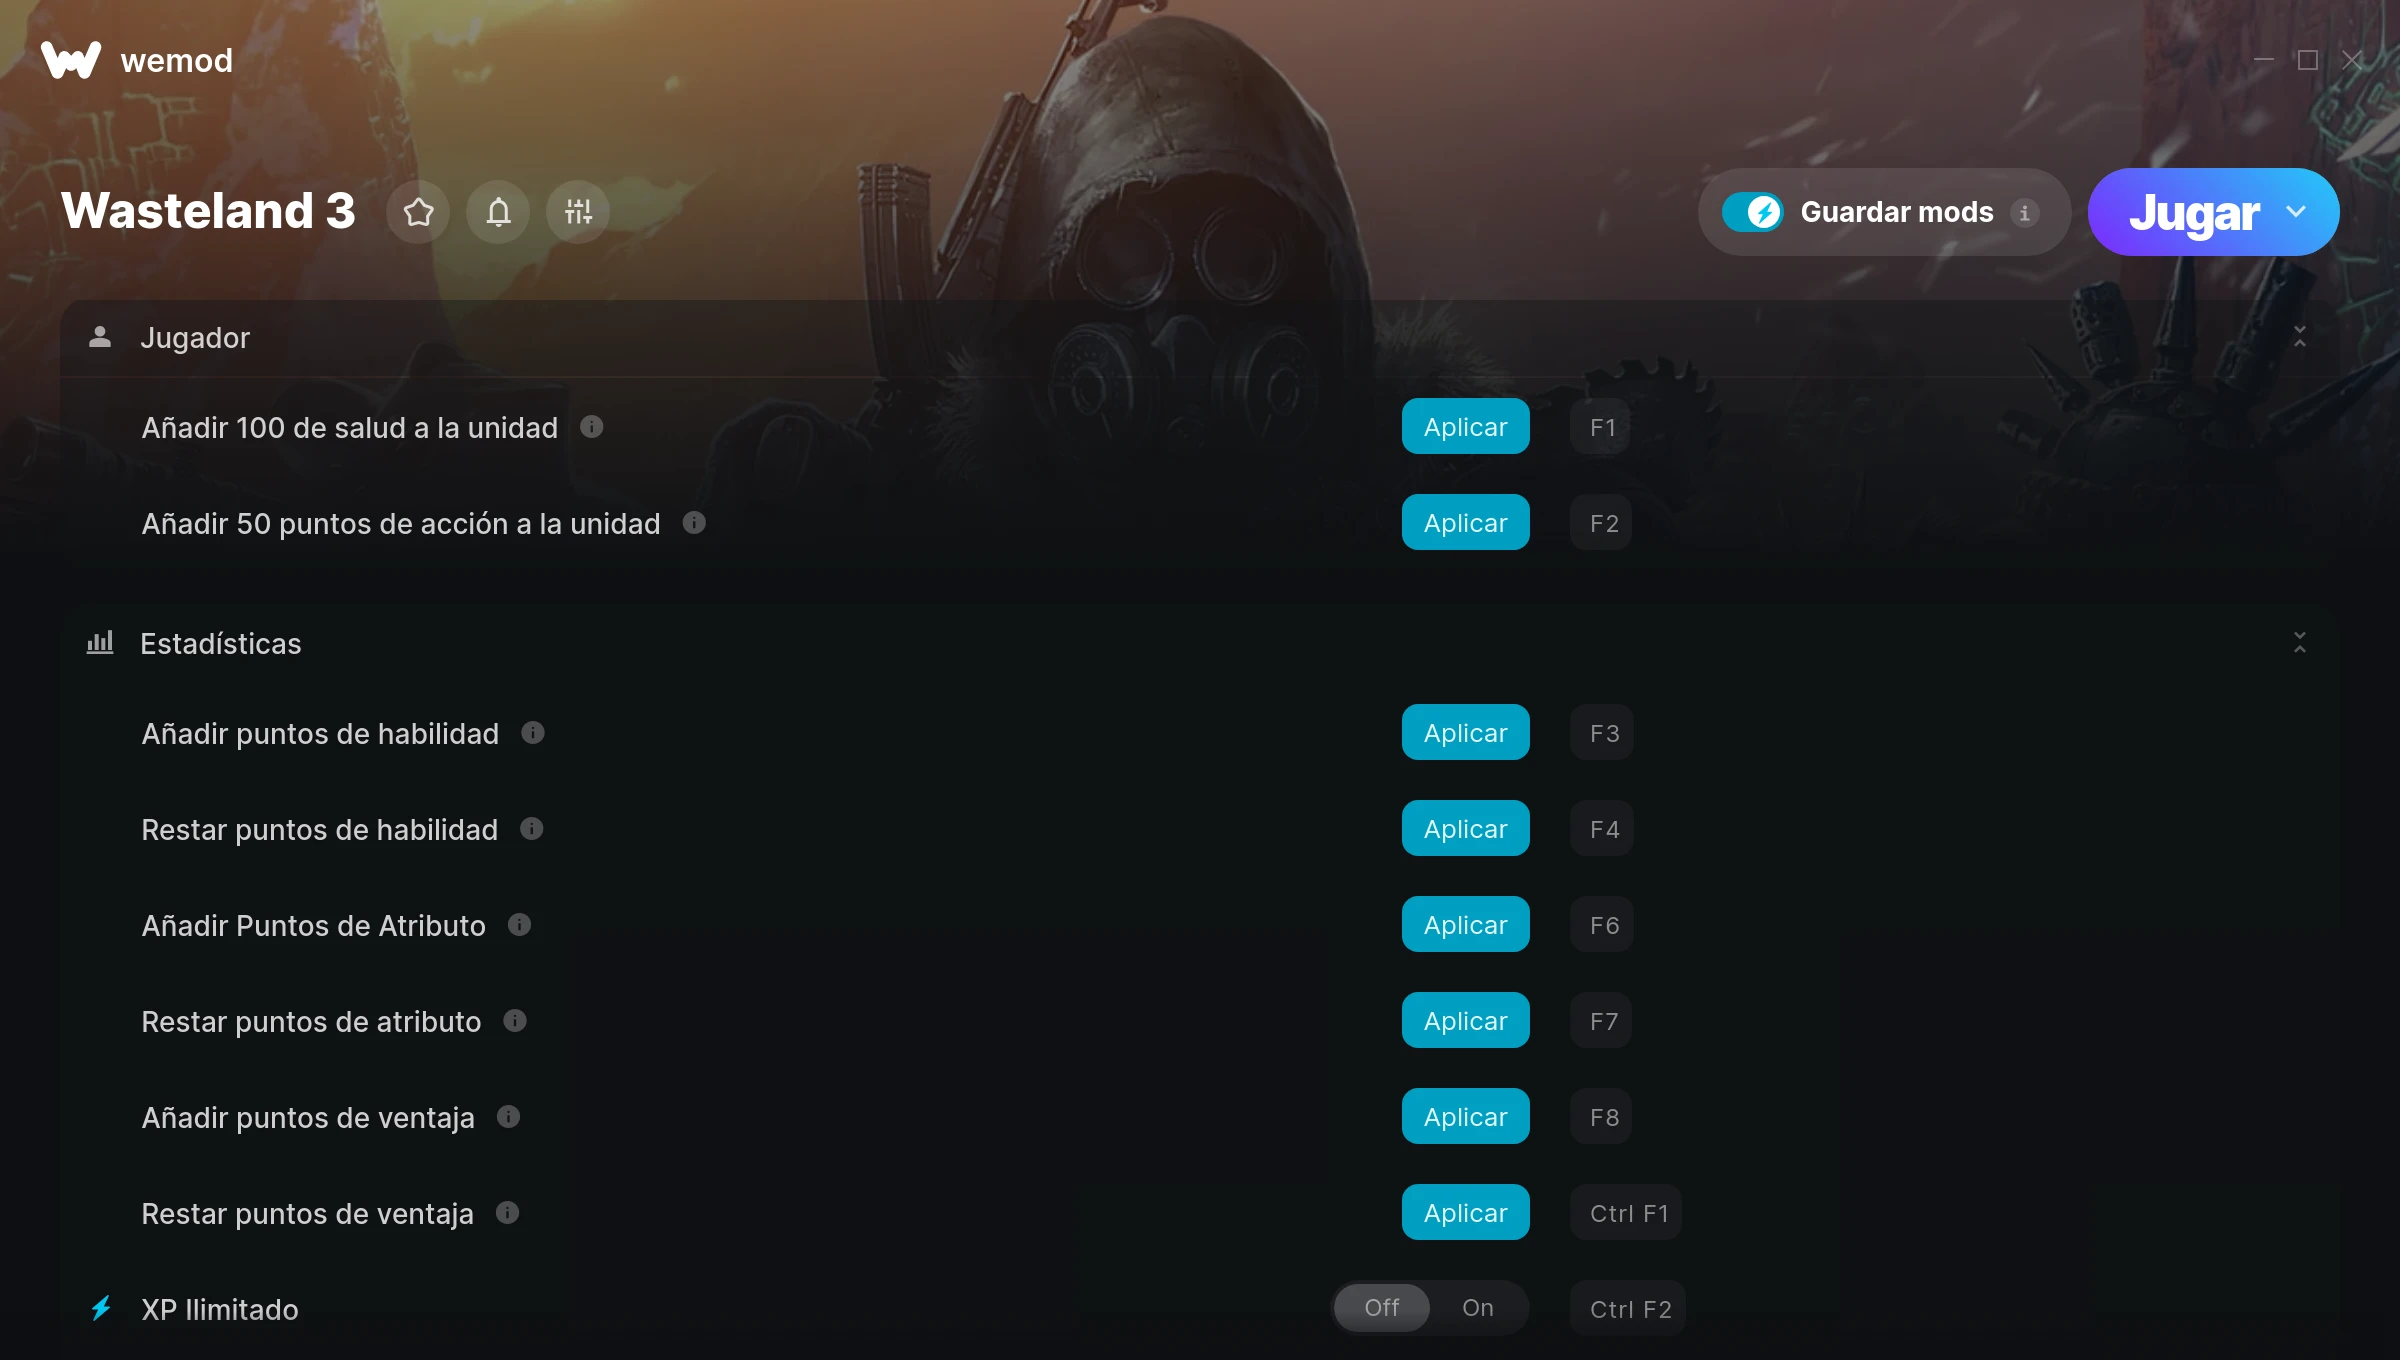
Task: Open notifications bell for Wasteland 3
Action: click(498, 212)
